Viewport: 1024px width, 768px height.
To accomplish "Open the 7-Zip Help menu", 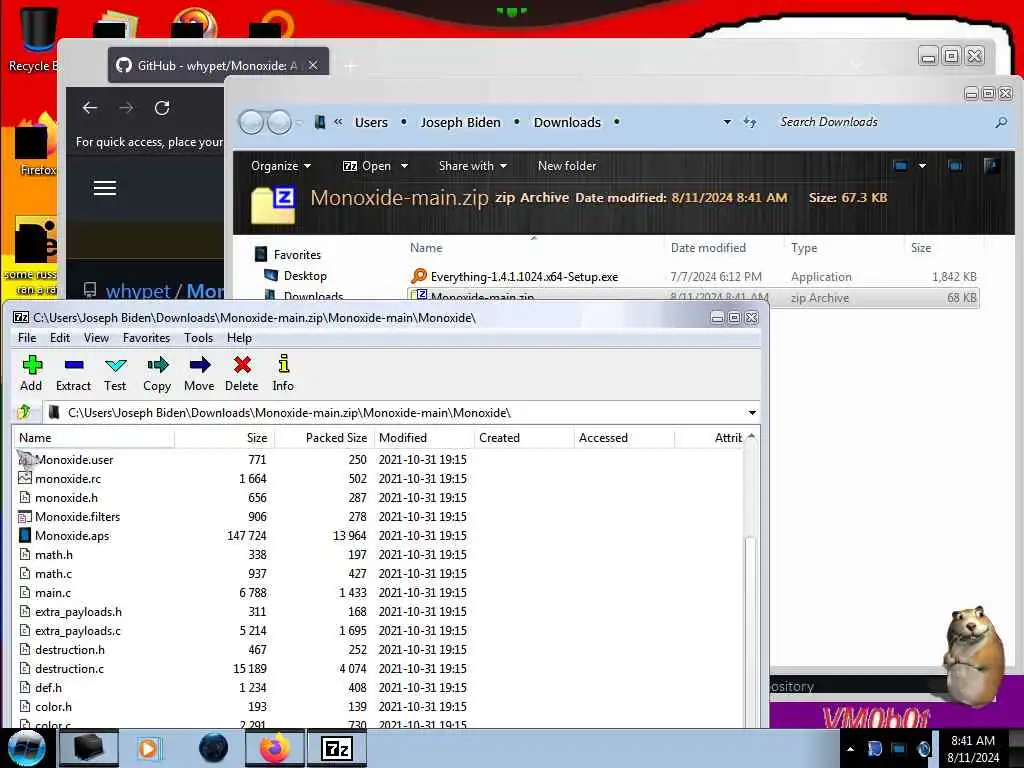I will click(239, 338).
